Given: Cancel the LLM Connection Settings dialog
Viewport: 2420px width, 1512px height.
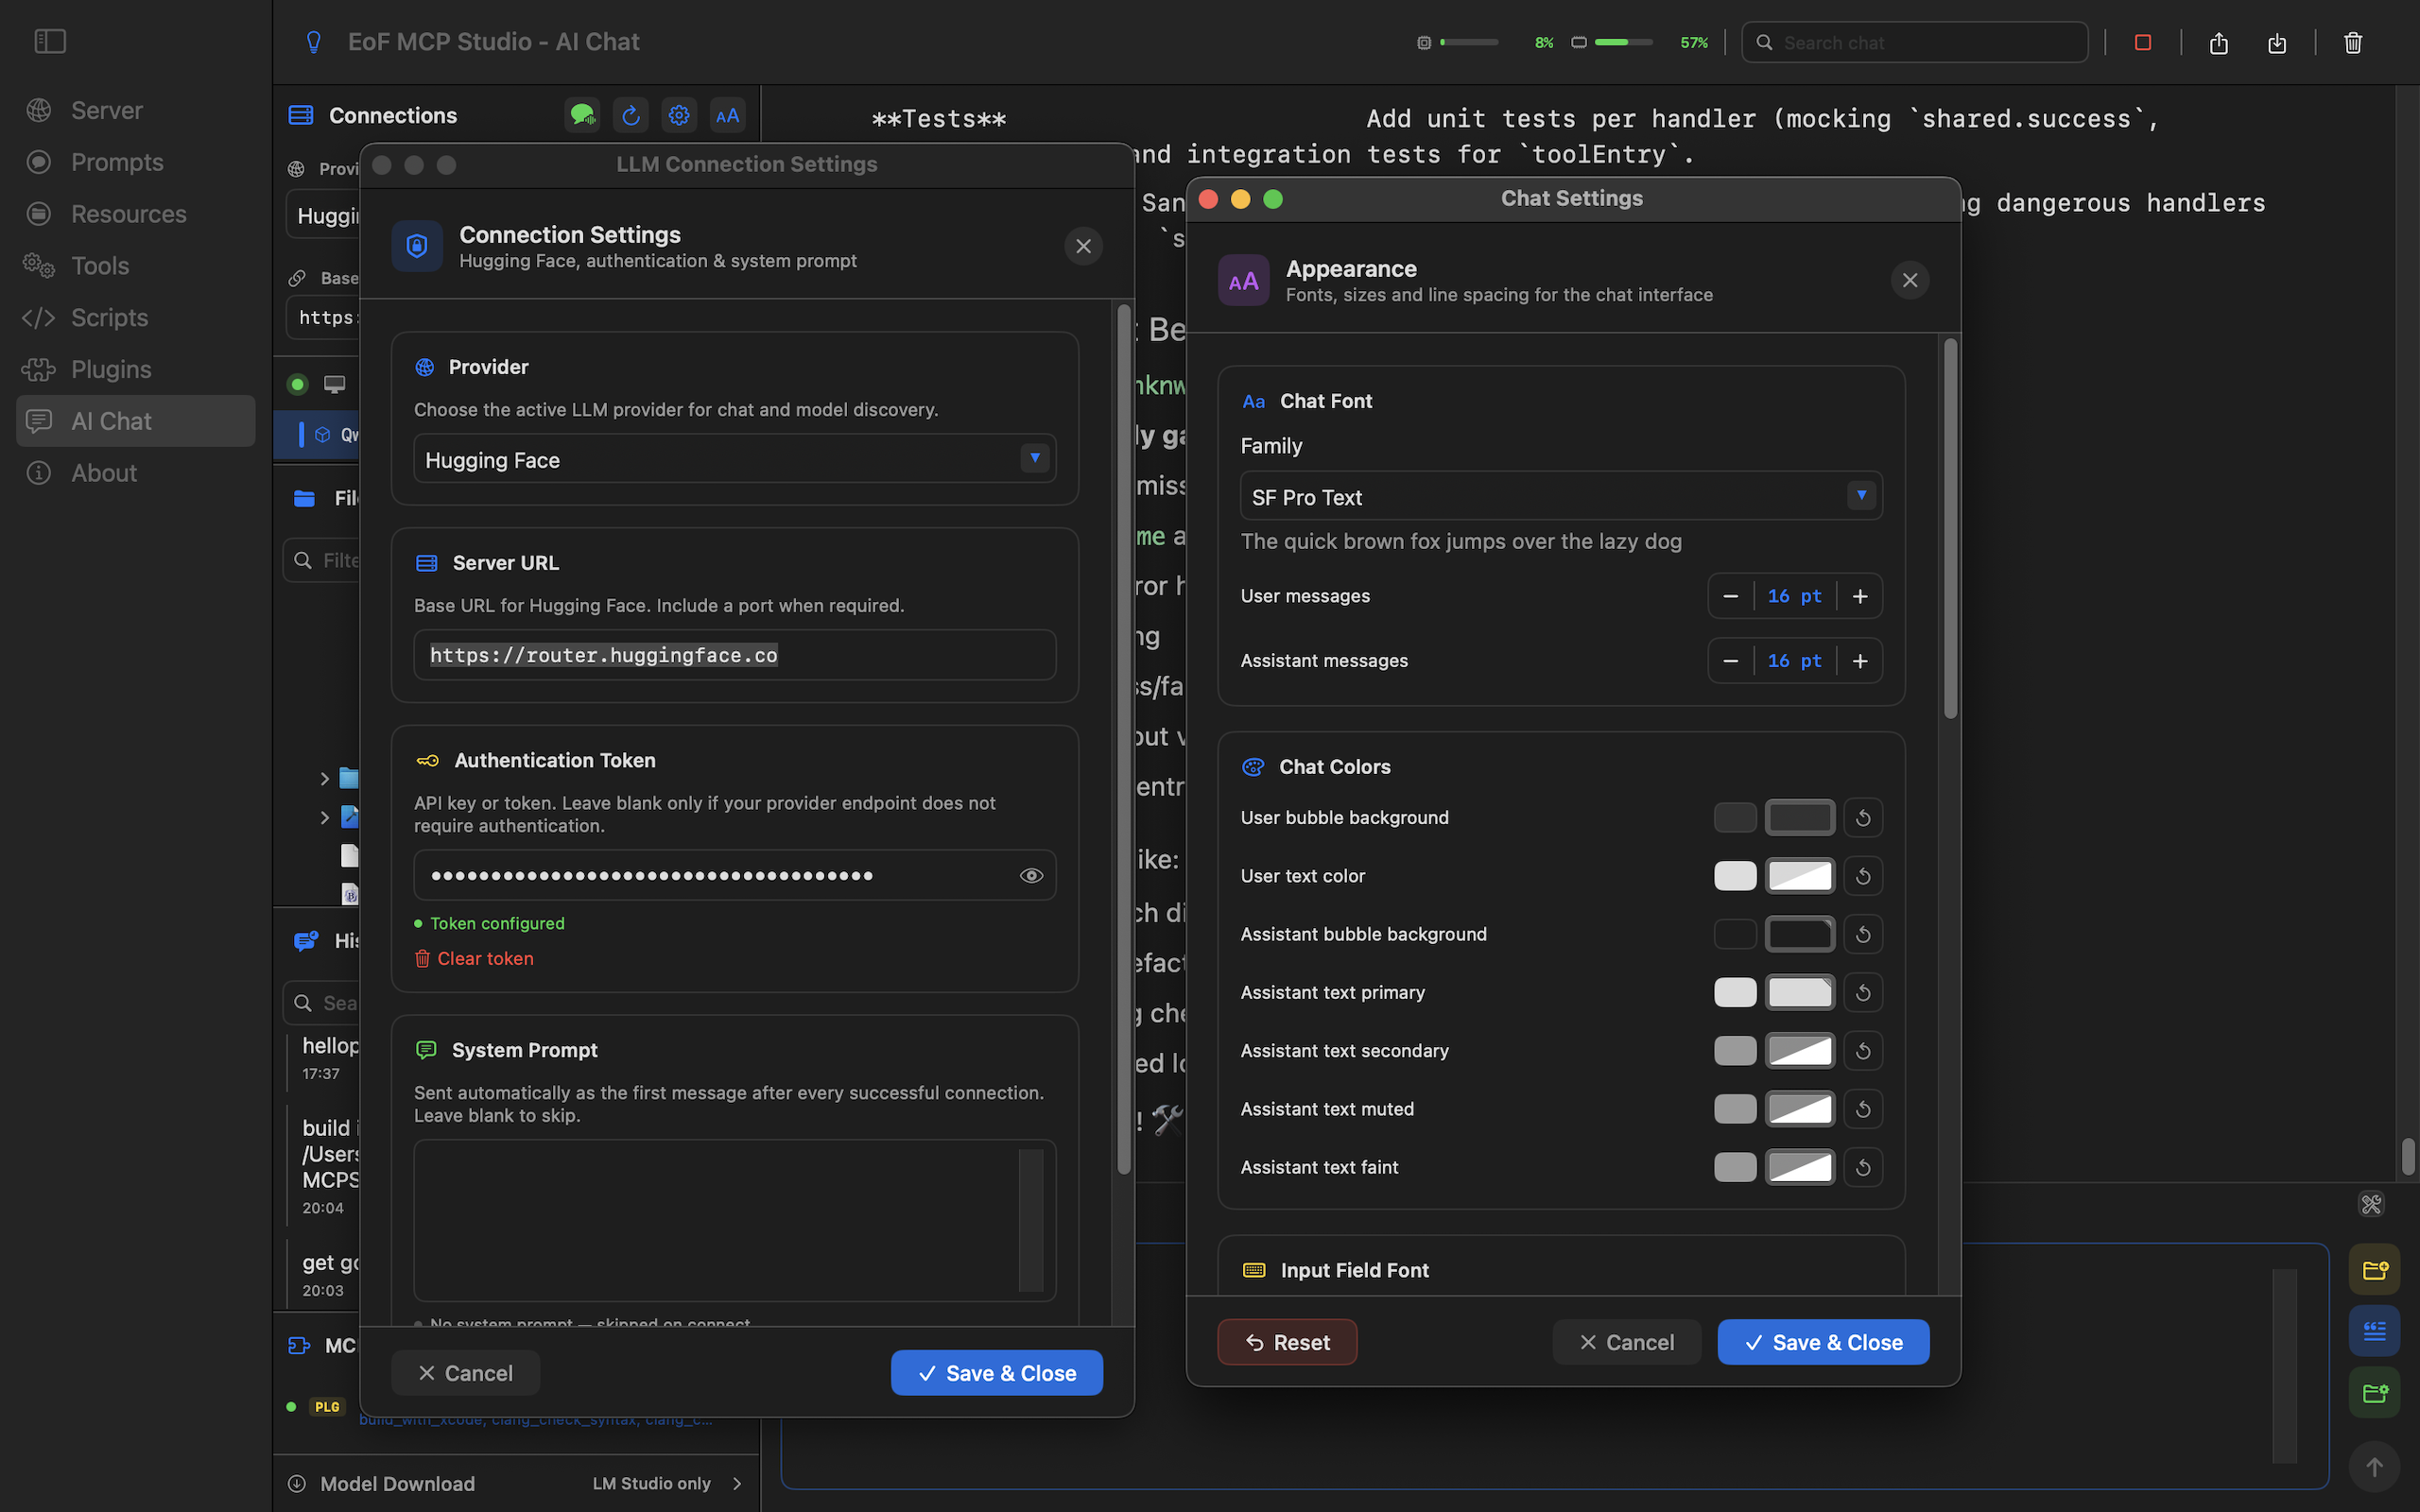Looking at the screenshot, I should 465,1373.
